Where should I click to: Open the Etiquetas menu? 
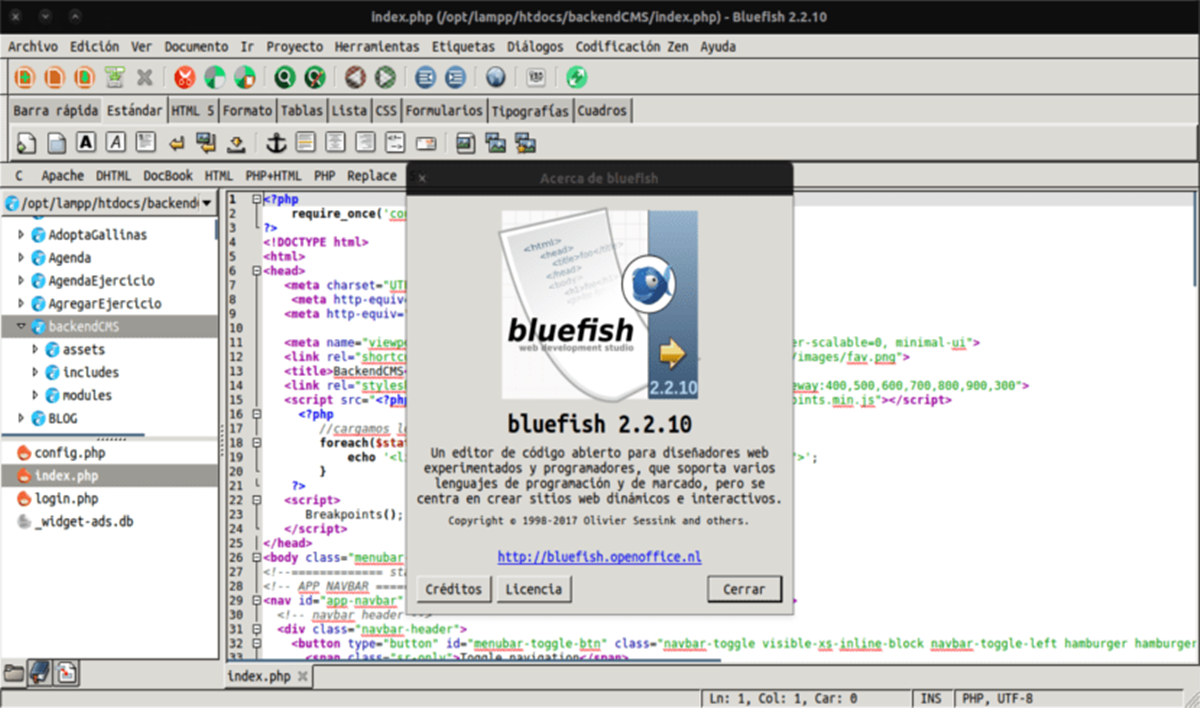[x=463, y=46]
